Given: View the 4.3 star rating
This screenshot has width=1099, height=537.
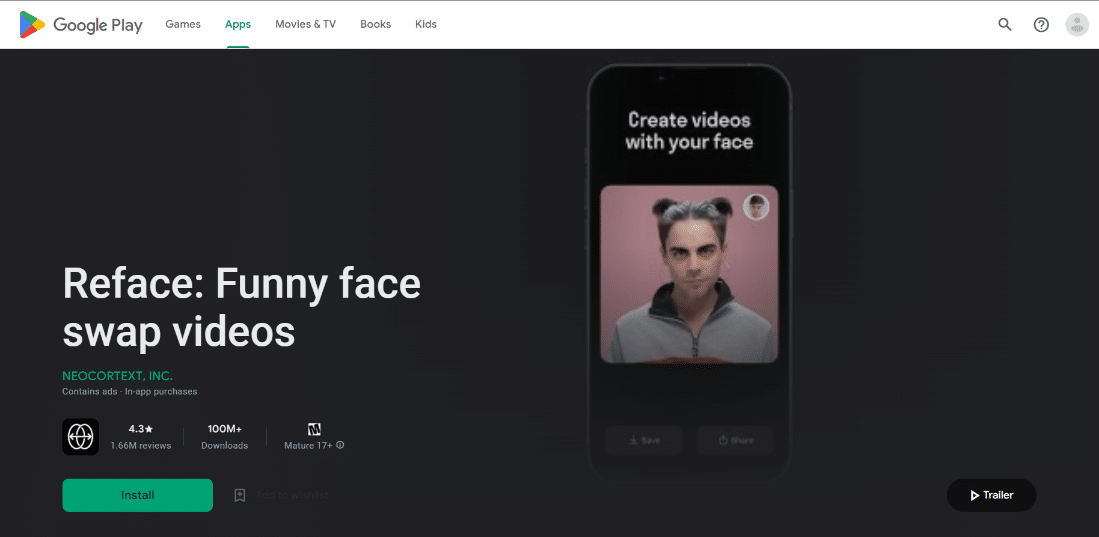Looking at the screenshot, I should click(x=141, y=428).
